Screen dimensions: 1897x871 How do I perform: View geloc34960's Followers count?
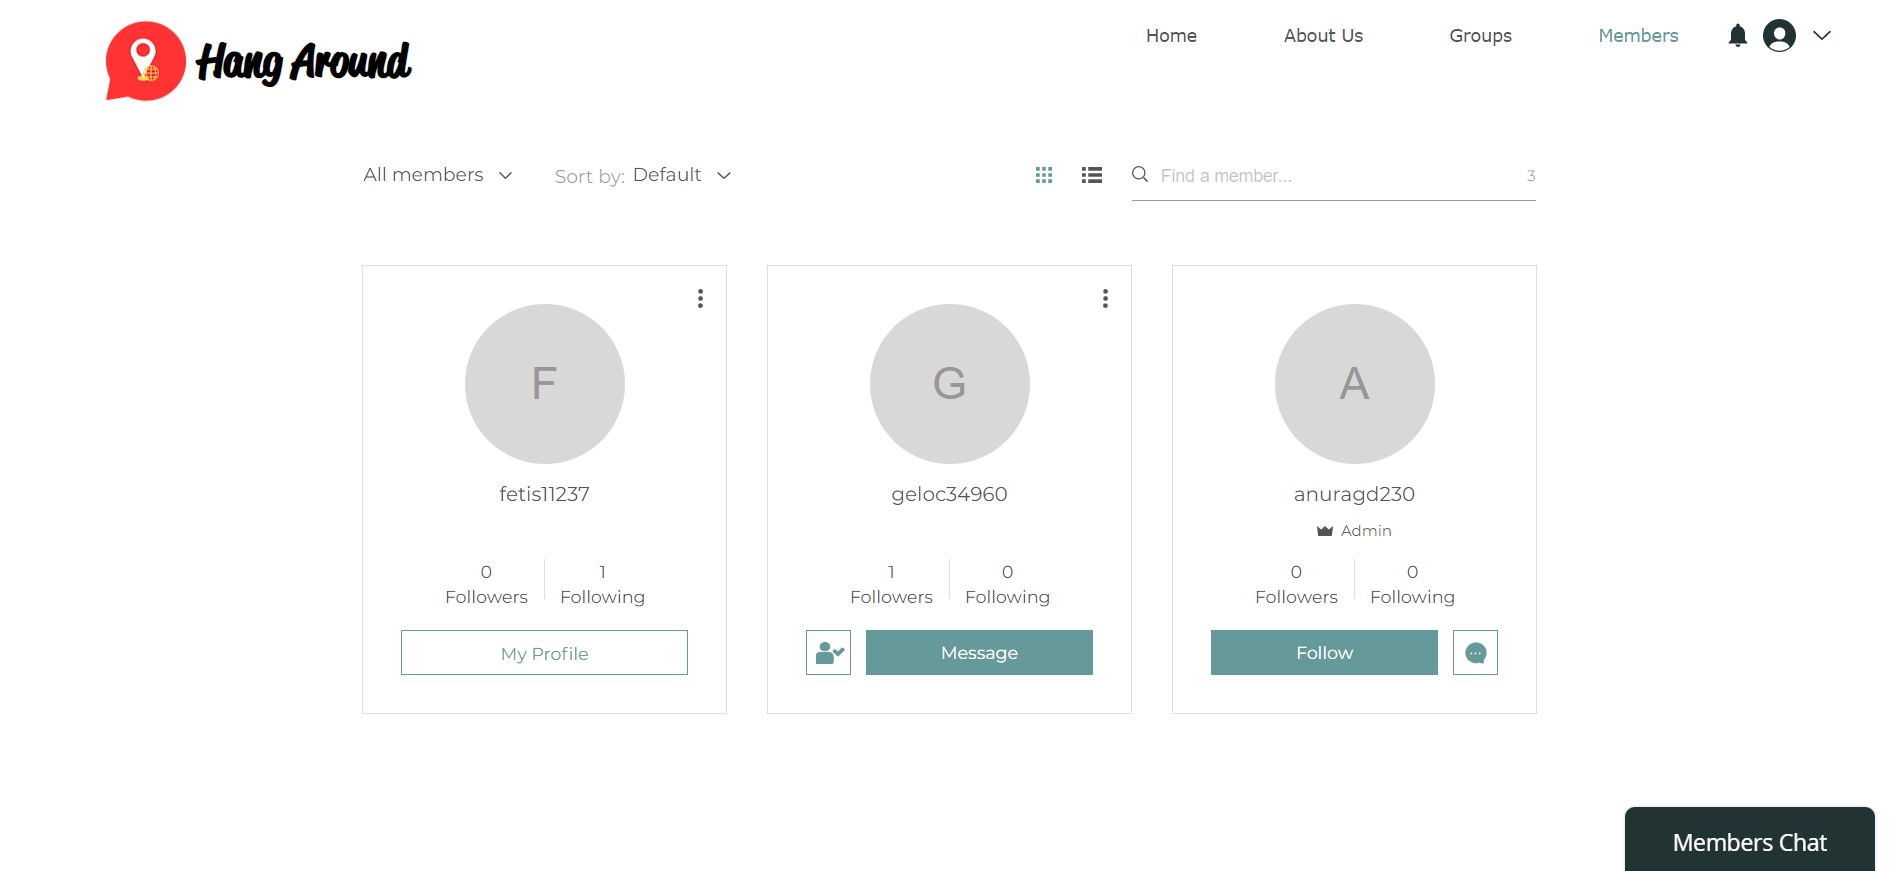tap(891, 584)
